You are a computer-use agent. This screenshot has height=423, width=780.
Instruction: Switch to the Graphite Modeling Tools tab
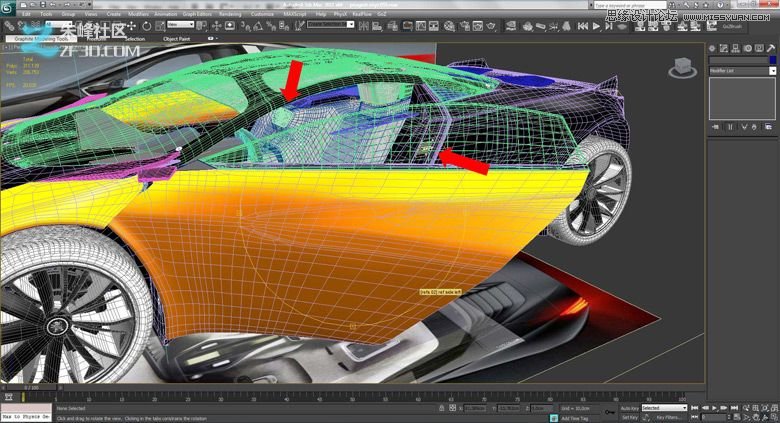pyautogui.click(x=41, y=39)
